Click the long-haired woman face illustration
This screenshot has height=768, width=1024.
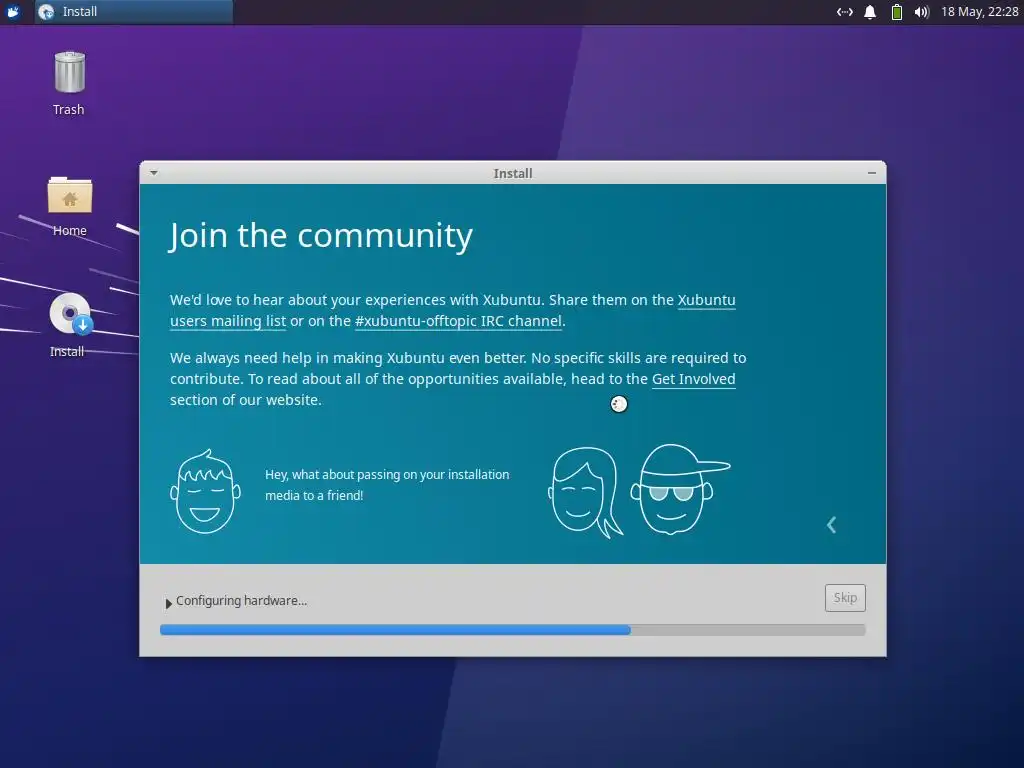point(584,492)
